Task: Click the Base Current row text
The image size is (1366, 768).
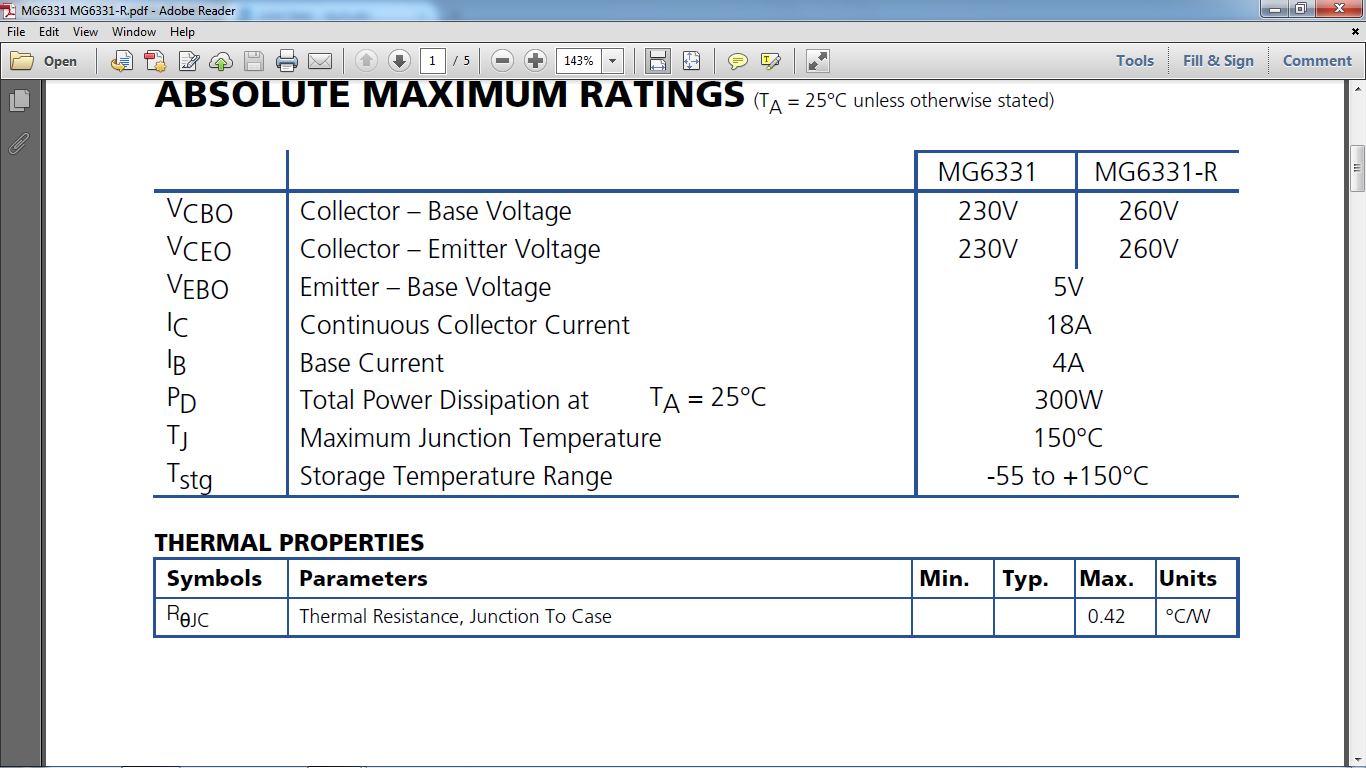Action: click(372, 363)
